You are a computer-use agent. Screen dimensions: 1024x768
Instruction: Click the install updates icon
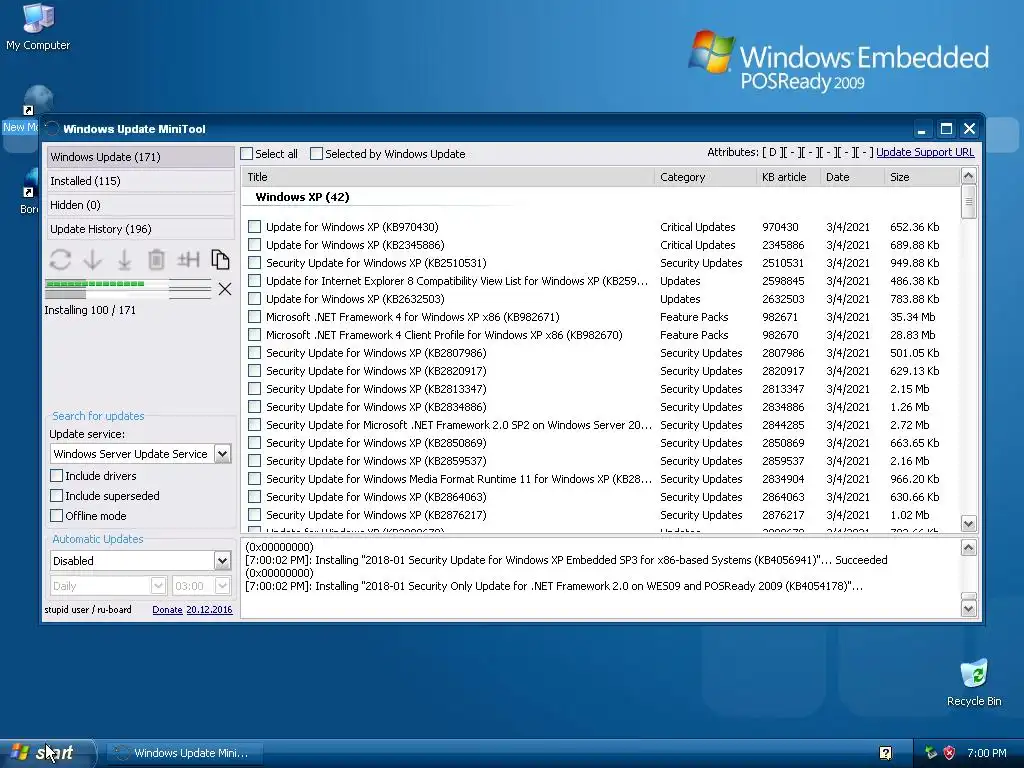click(124, 259)
